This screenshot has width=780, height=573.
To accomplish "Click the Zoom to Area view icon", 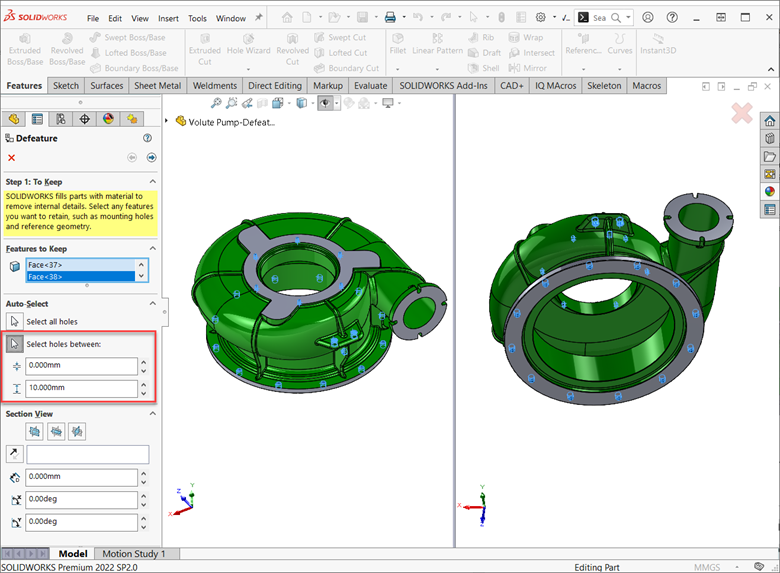I will click(x=231, y=103).
